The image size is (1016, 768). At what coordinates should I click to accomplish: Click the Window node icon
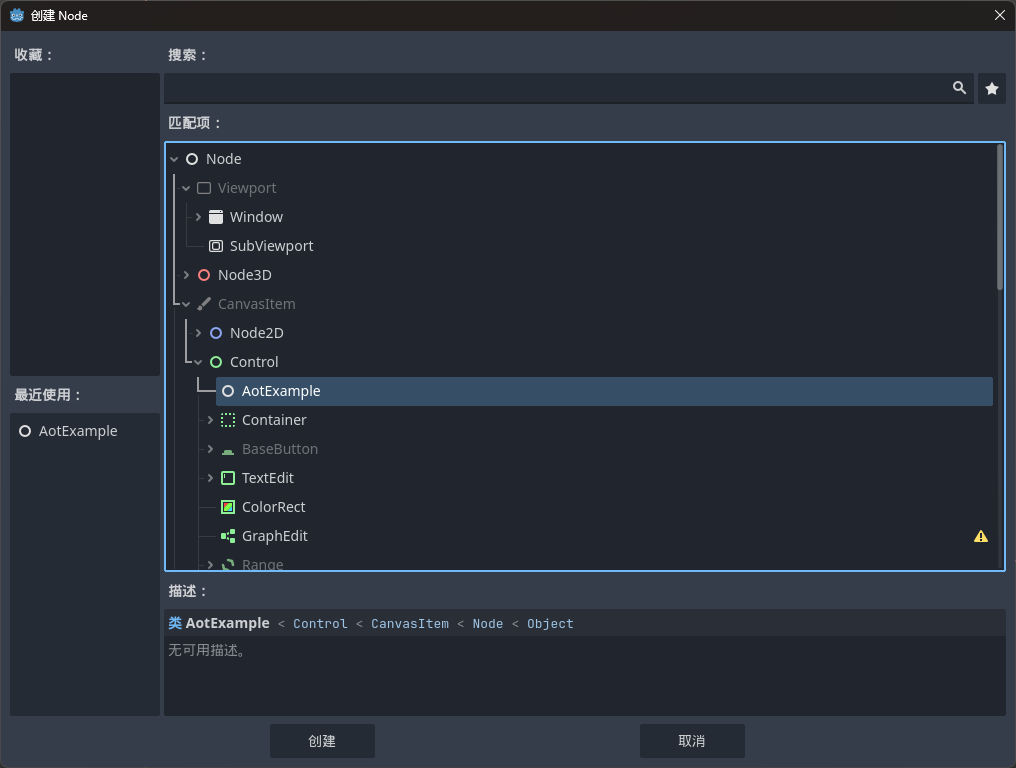(x=216, y=217)
